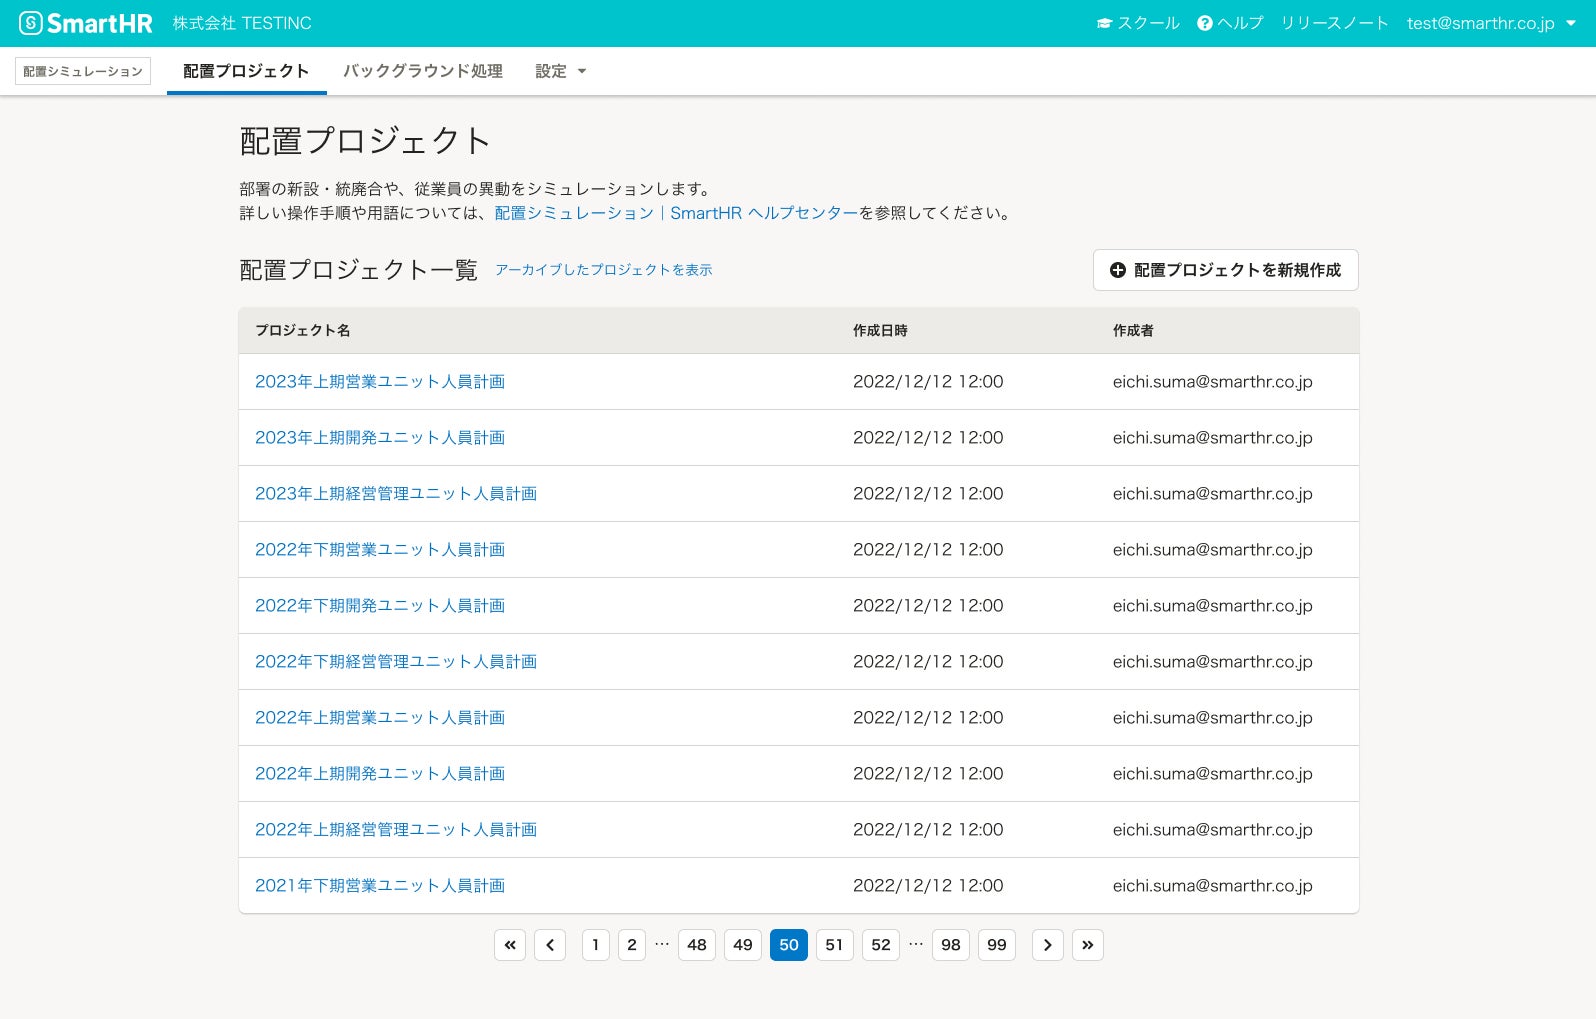Viewport: 1596px width, 1019px height.
Task: Jump to last page with double-right arrow
Action: [1087, 945]
